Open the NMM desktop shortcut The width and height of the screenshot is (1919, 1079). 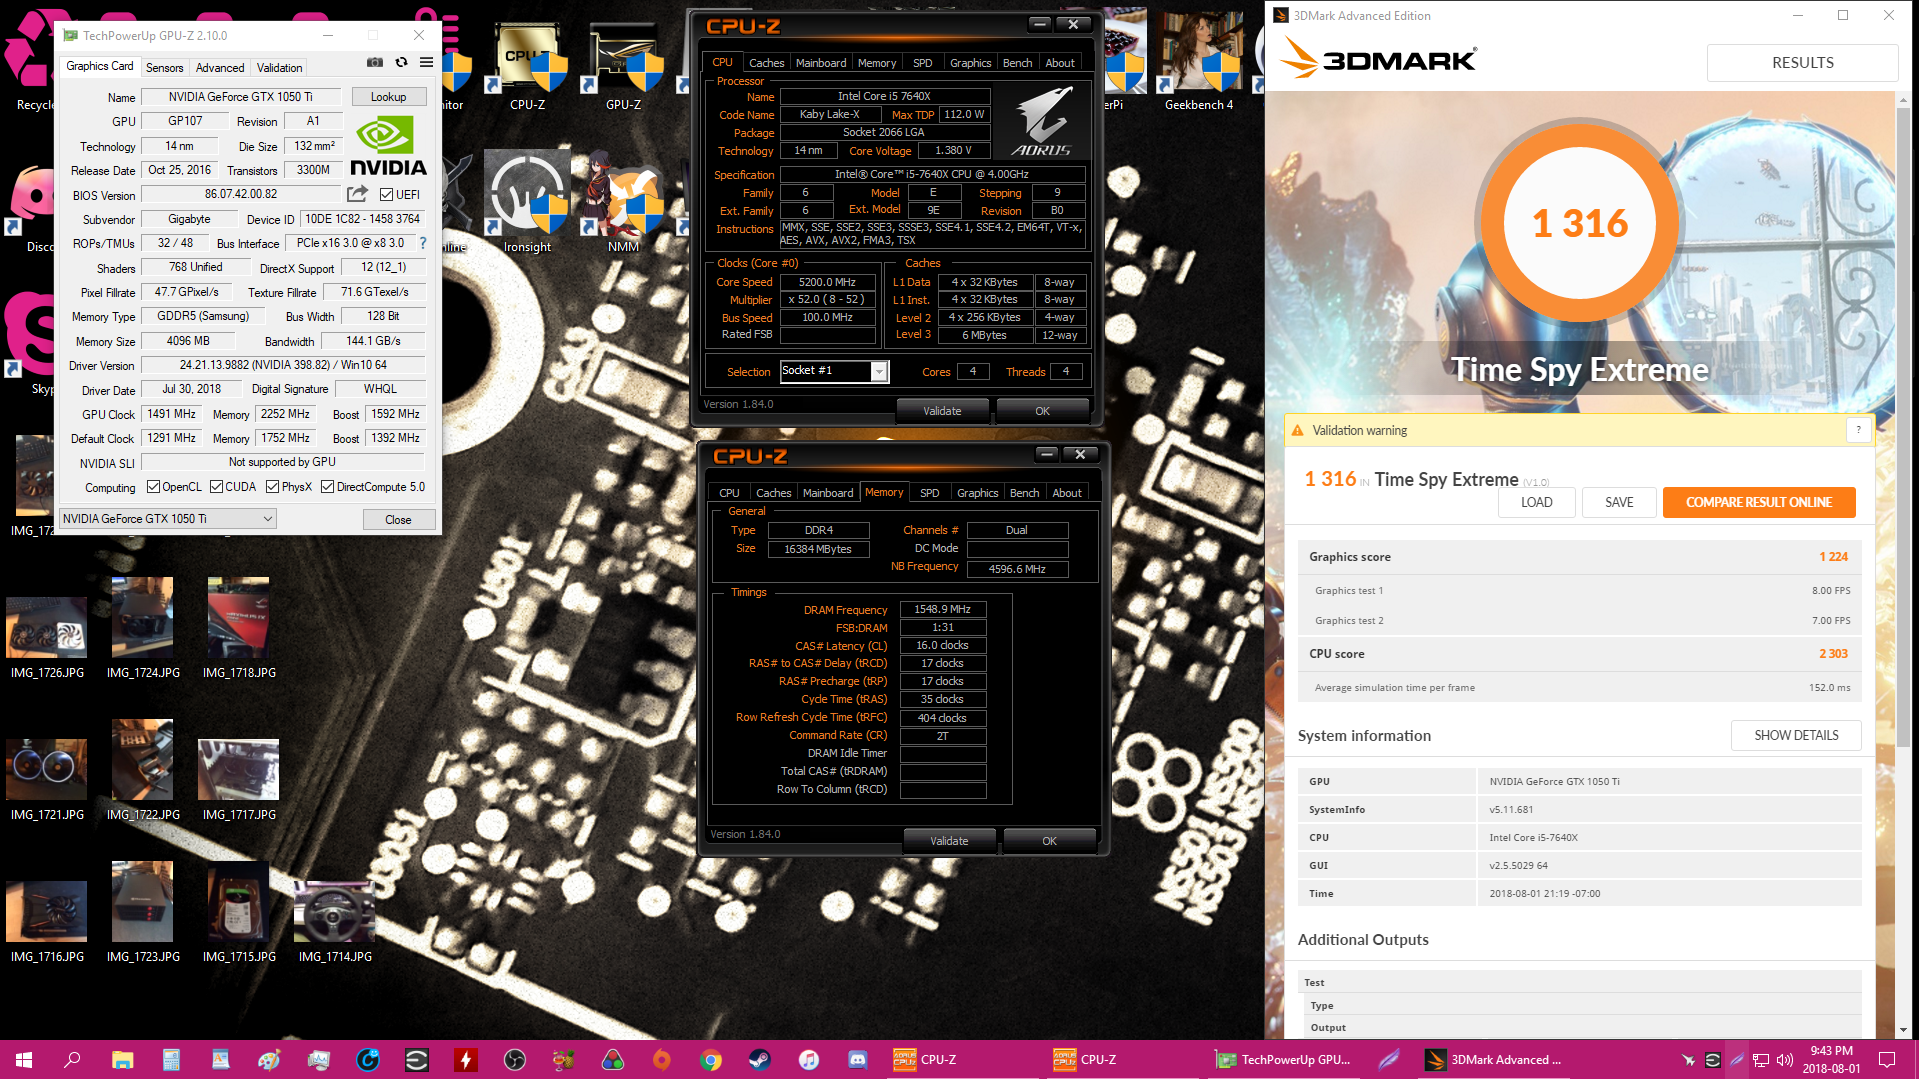pos(623,203)
